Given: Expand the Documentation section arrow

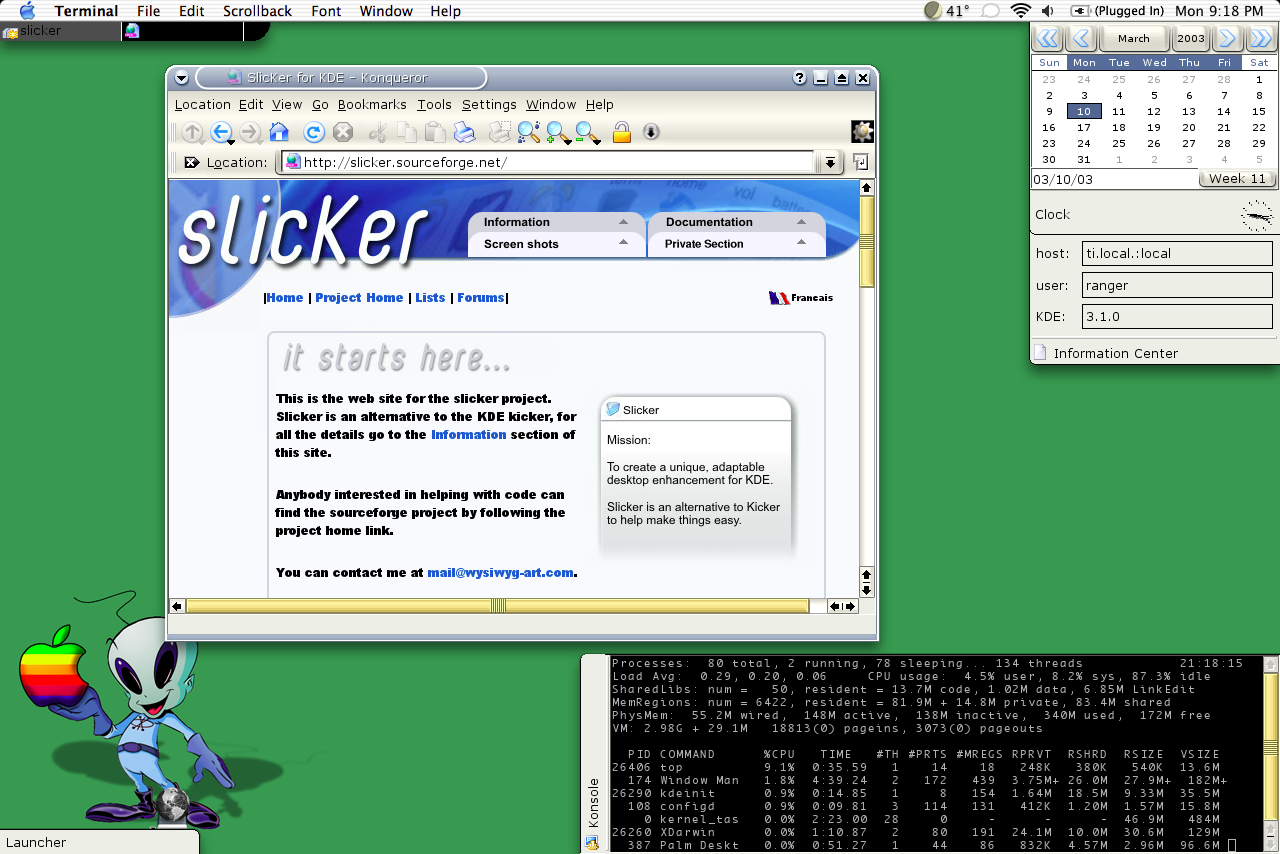Looking at the screenshot, I should pos(801,222).
